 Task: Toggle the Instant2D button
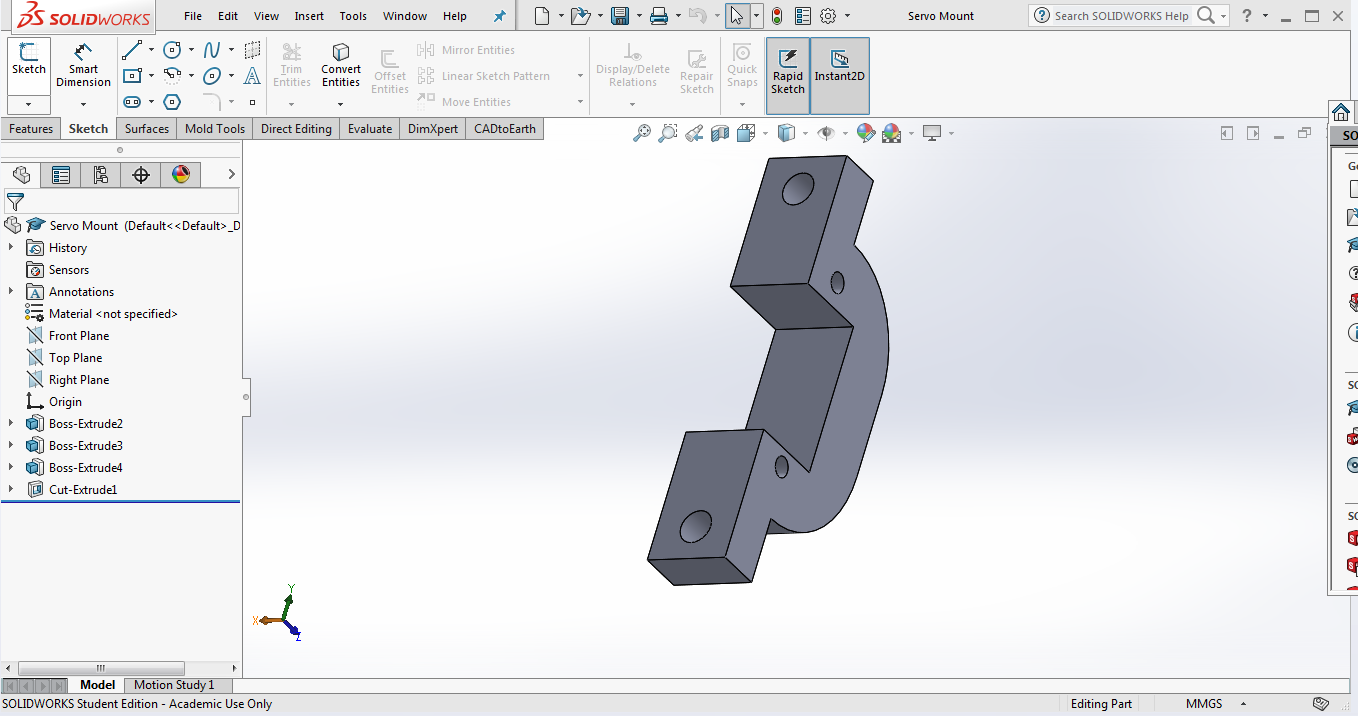pyautogui.click(x=840, y=74)
